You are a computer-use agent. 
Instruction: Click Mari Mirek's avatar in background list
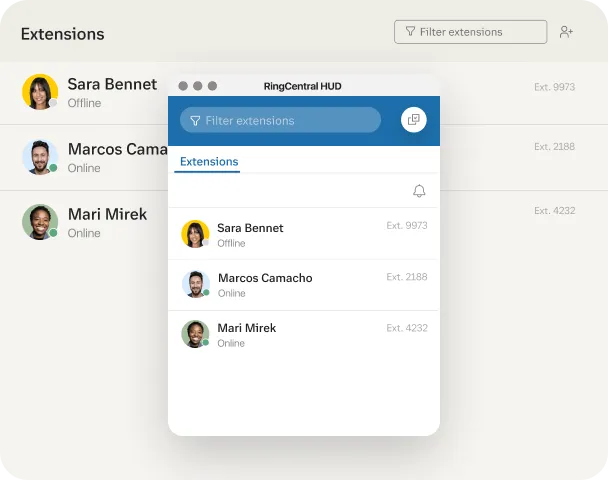39,222
